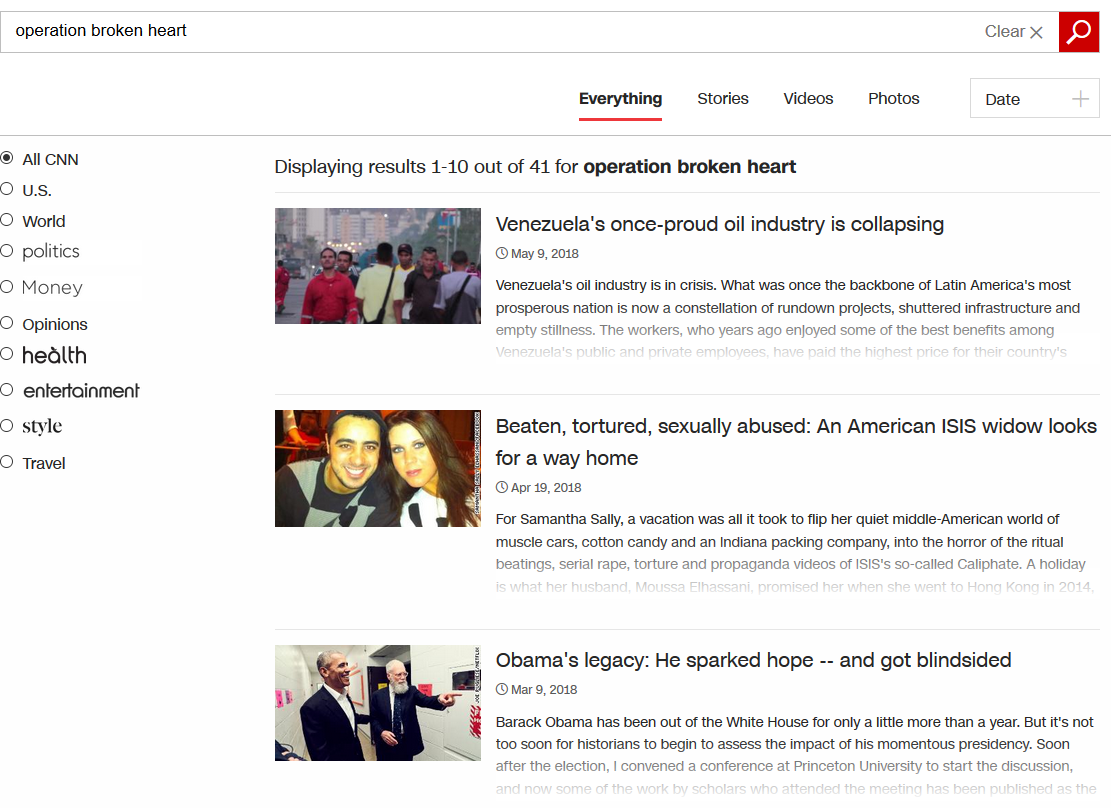Click the Samantha Sally article summary text
The width and height of the screenshot is (1111, 808).
(x=795, y=553)
